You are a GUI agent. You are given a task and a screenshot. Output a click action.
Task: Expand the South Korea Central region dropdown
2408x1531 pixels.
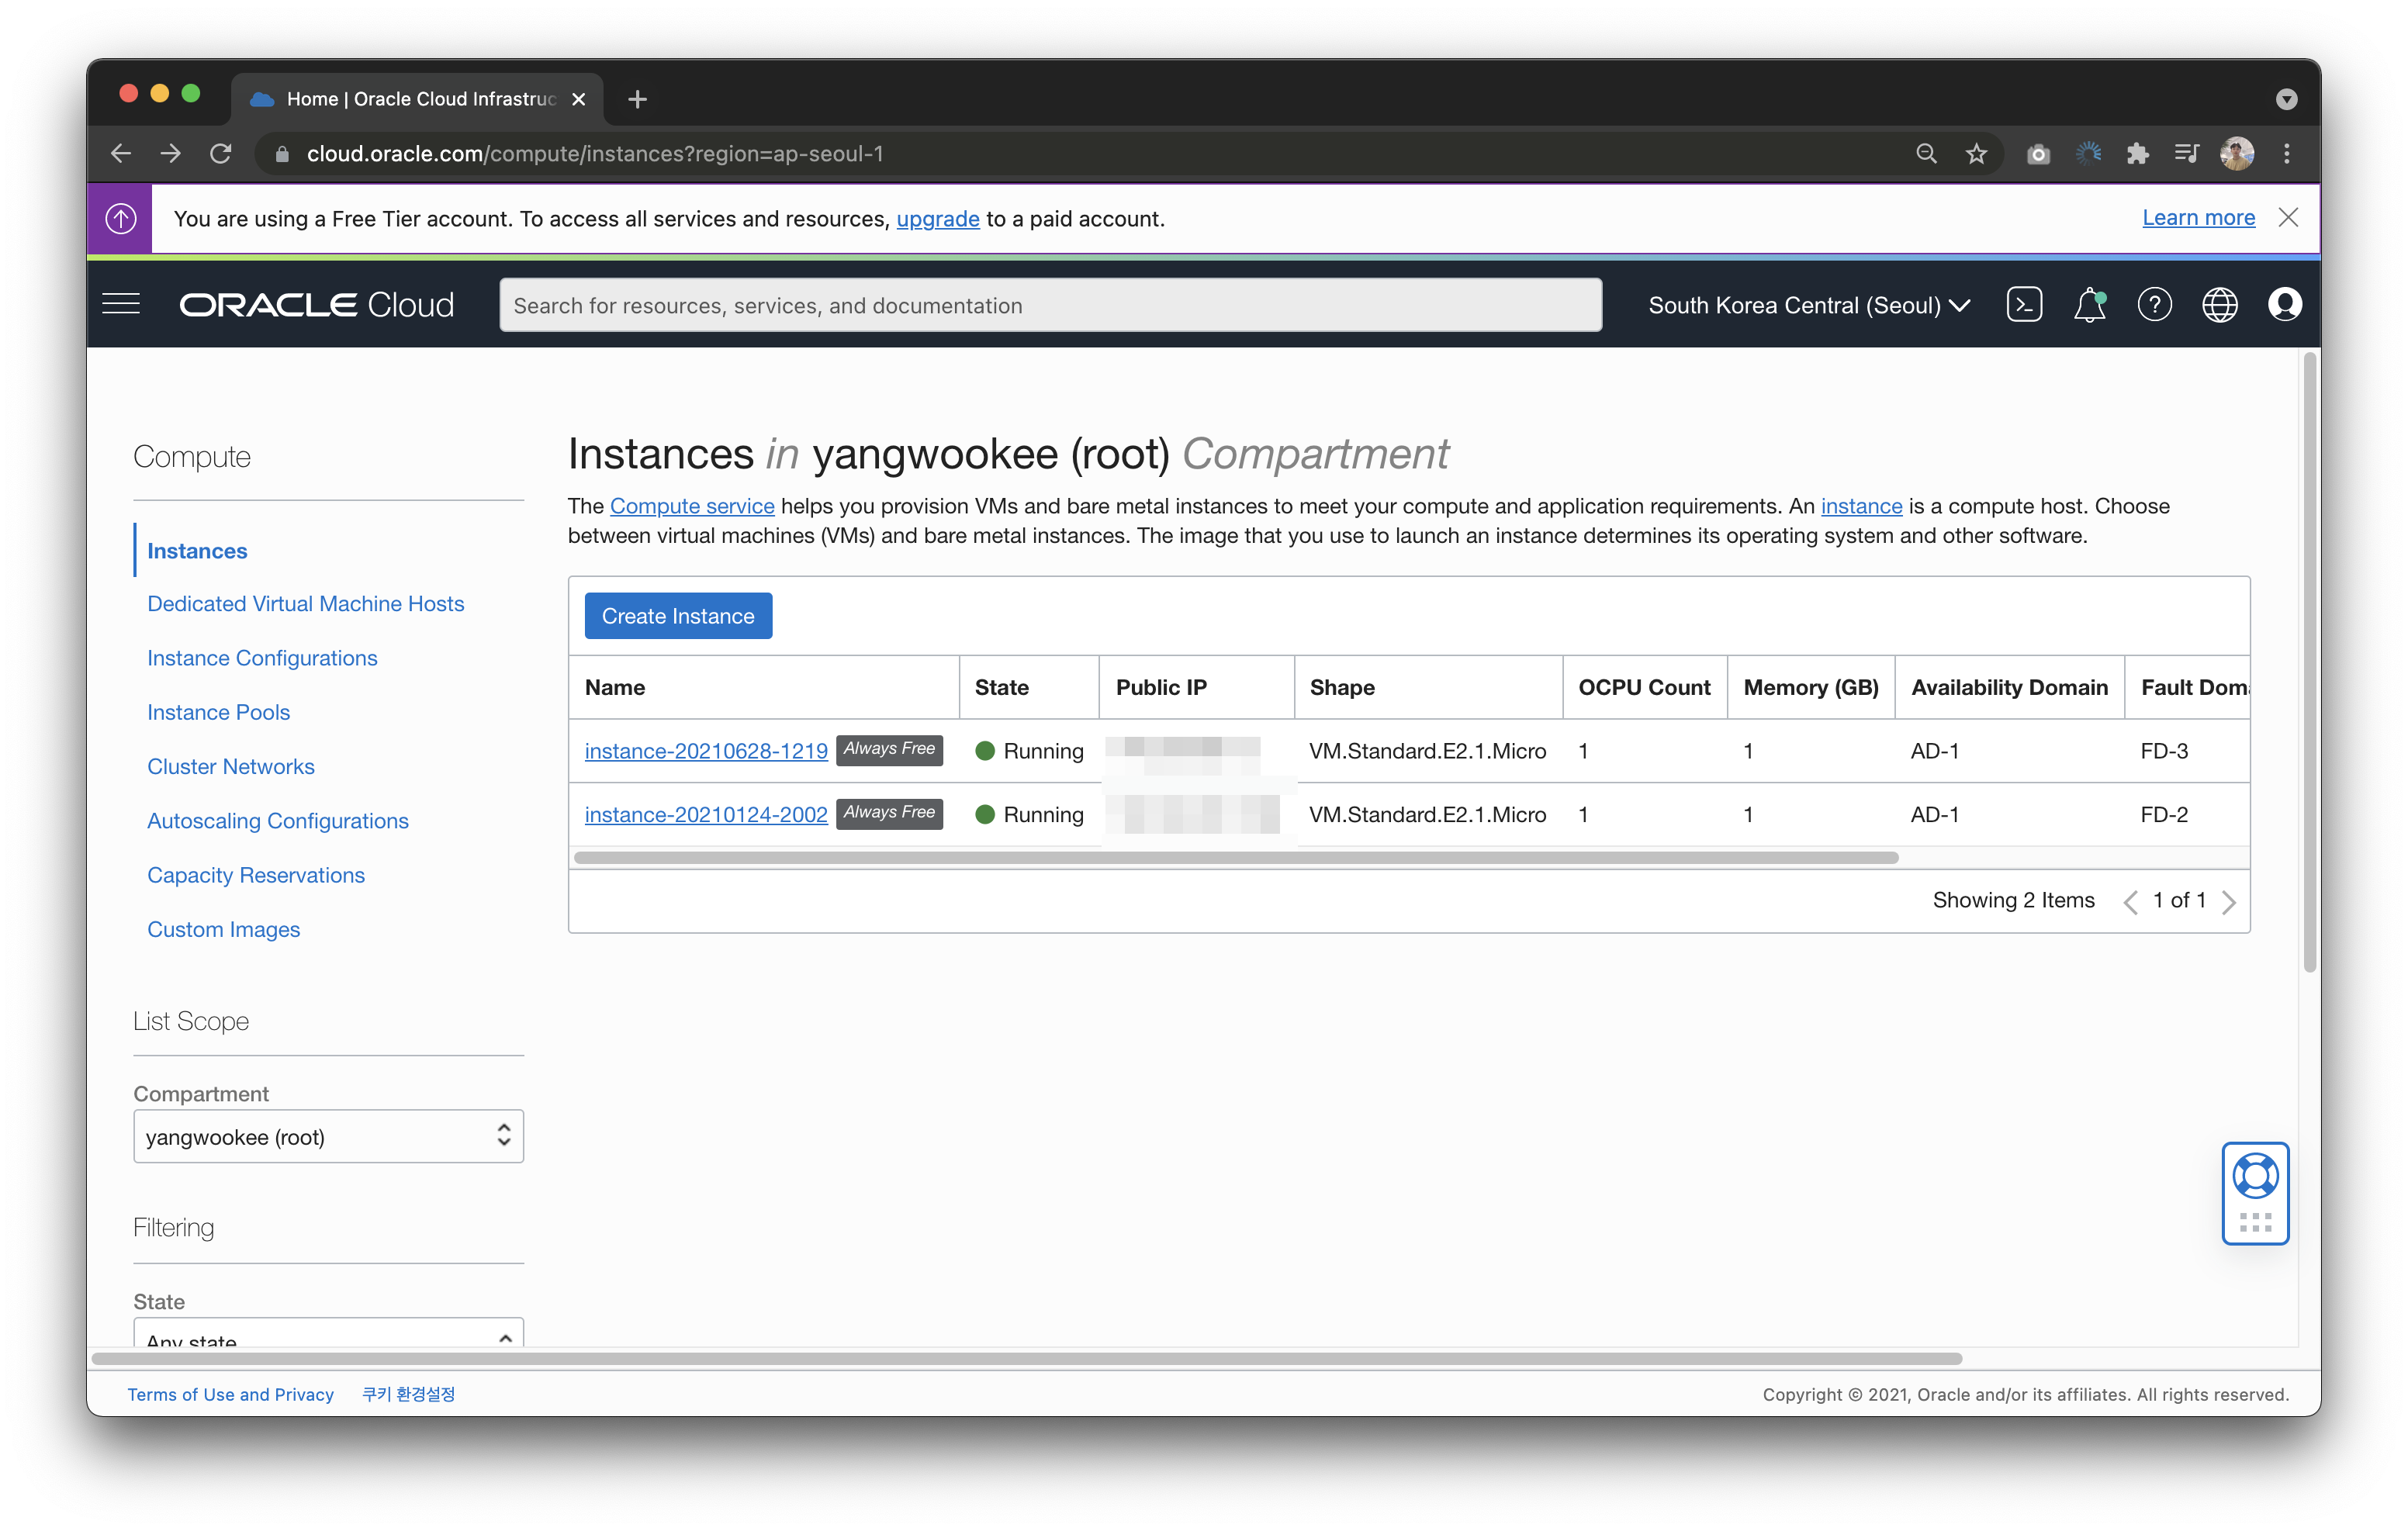[1809, 306]
